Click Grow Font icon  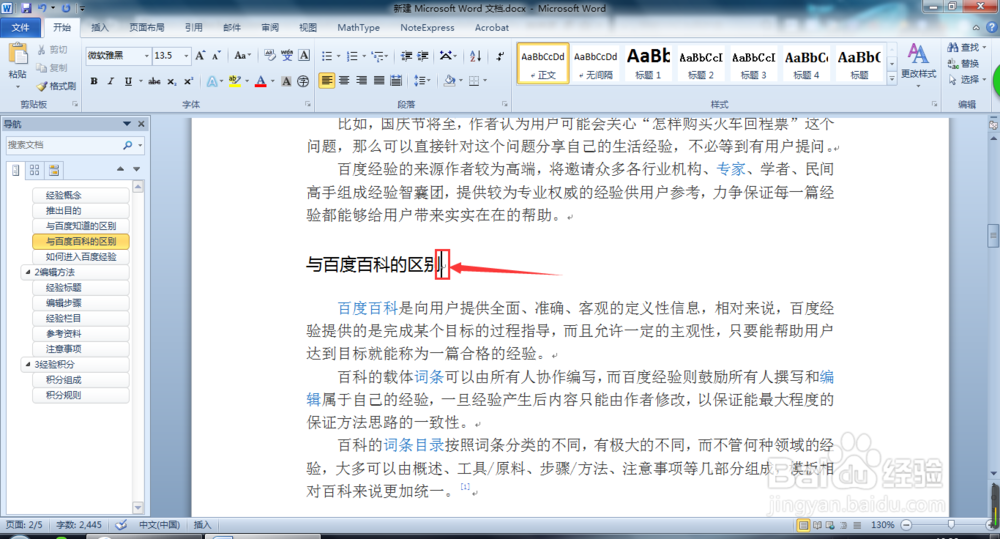pos(200,55)
